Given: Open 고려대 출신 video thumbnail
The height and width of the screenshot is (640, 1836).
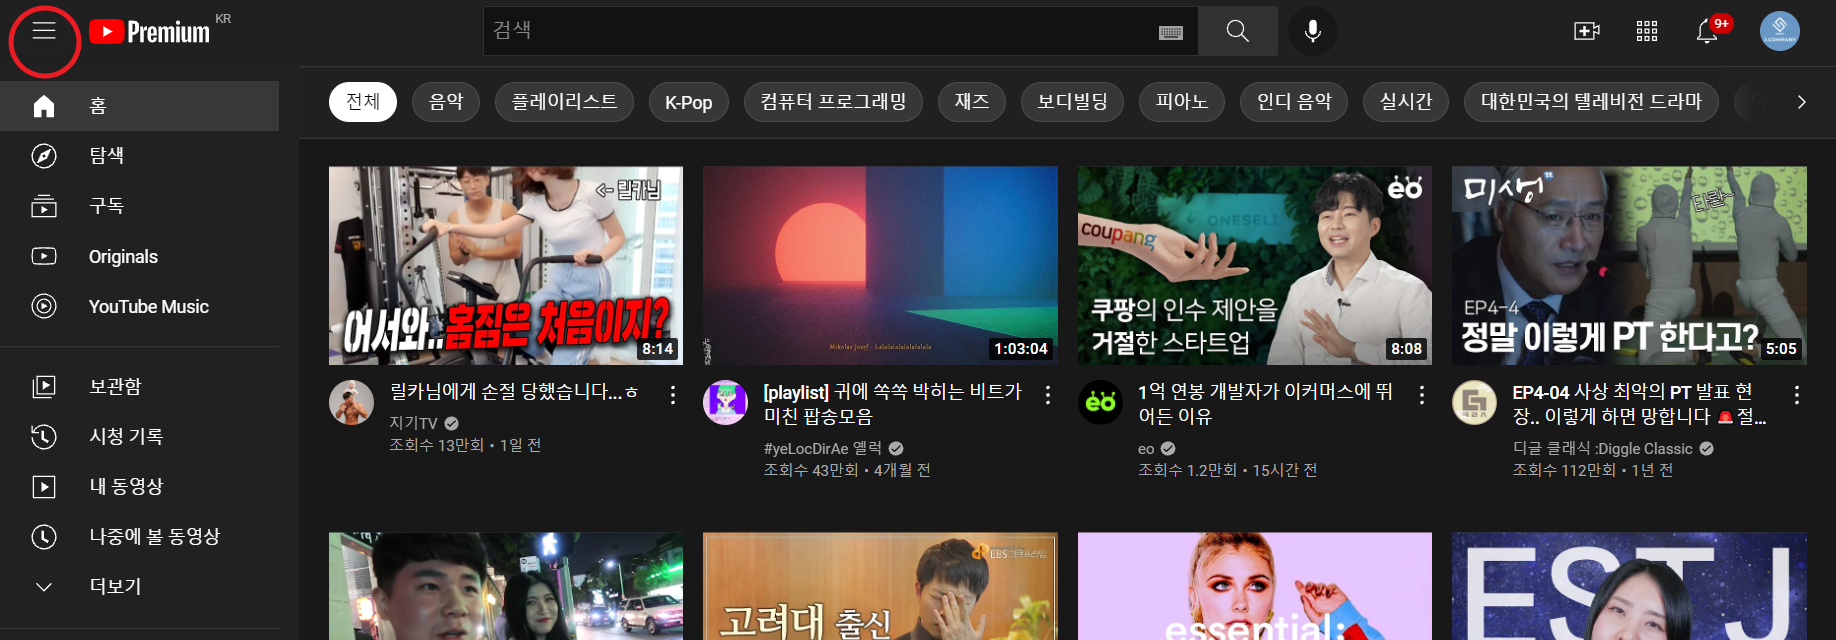Looking at the screenshot, I should pos(880,586).
